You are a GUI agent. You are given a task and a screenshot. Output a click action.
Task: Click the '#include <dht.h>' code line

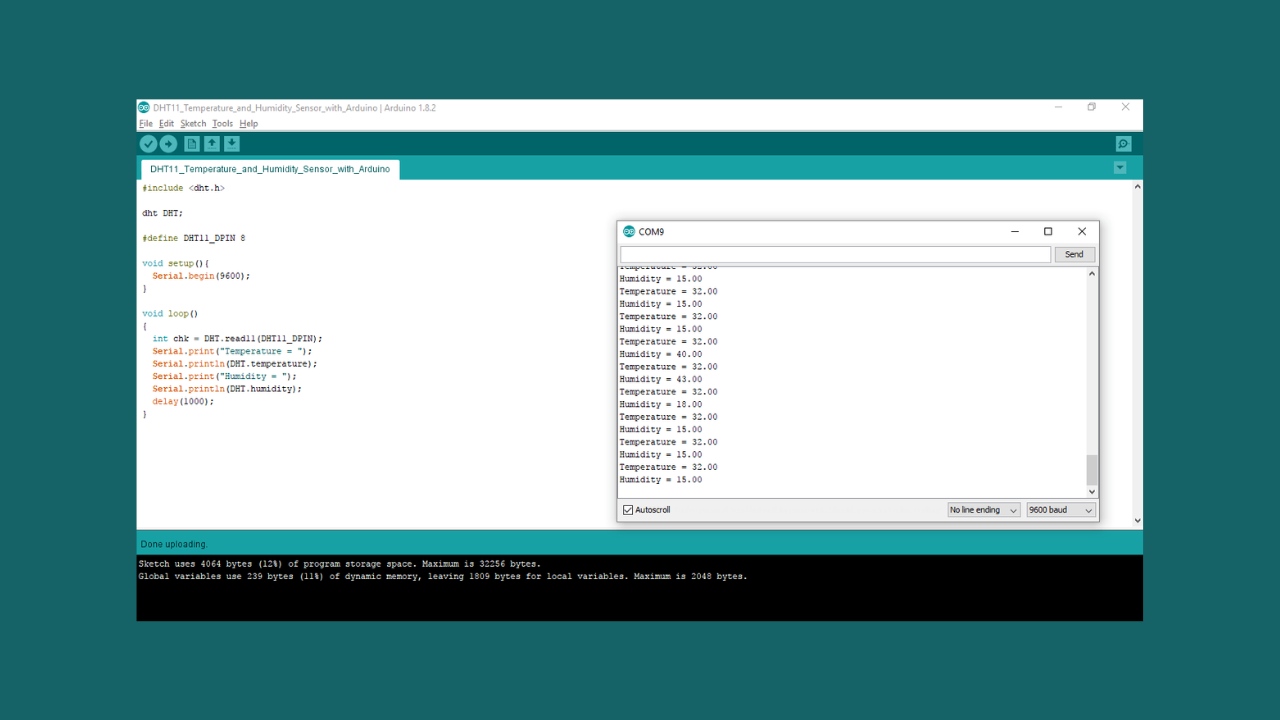pos(183,188)
